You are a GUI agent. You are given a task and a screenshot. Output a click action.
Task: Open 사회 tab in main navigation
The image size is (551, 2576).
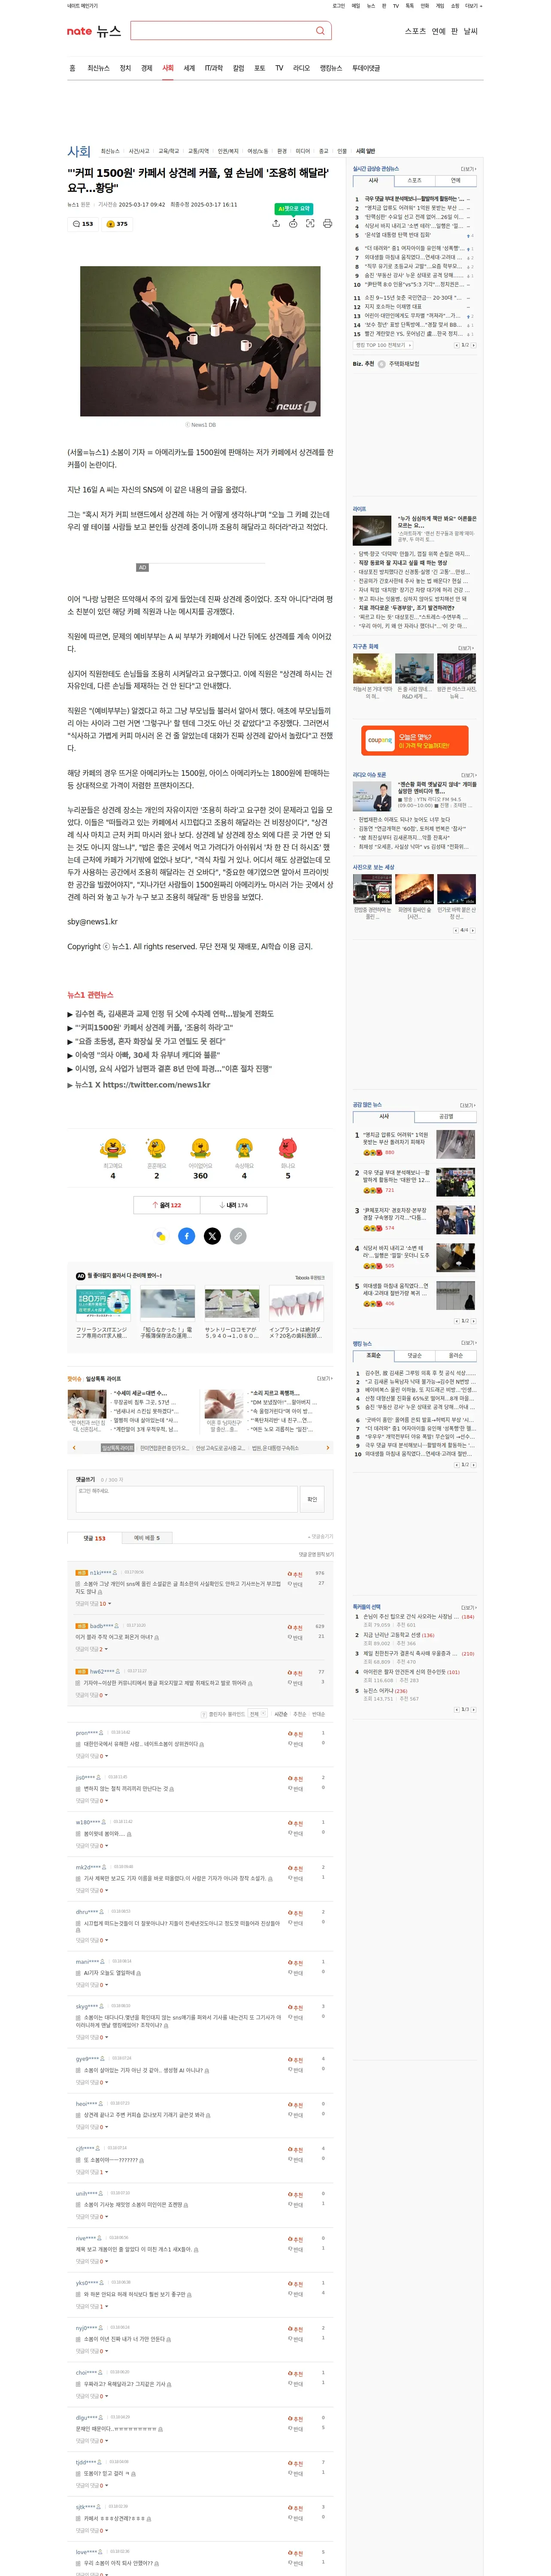coord(168,68)
